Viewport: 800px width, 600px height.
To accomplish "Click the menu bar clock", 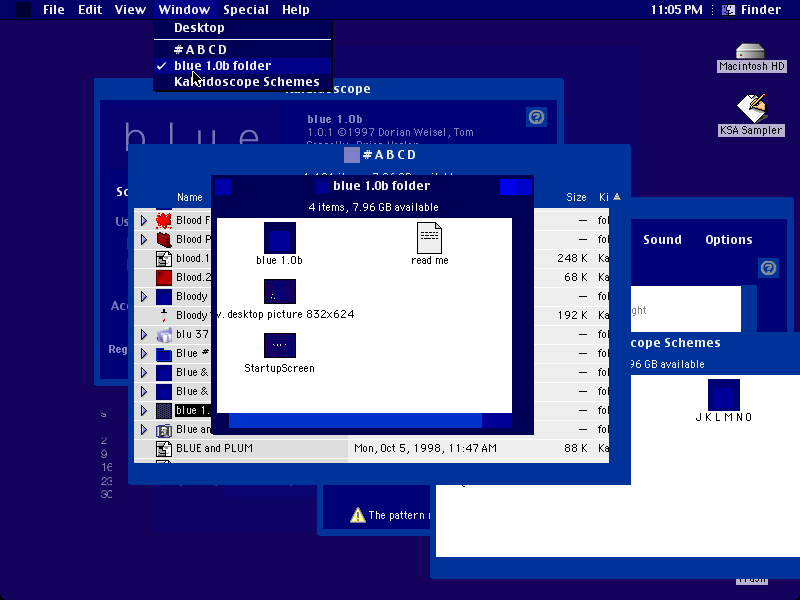I will tap(677, 10).
